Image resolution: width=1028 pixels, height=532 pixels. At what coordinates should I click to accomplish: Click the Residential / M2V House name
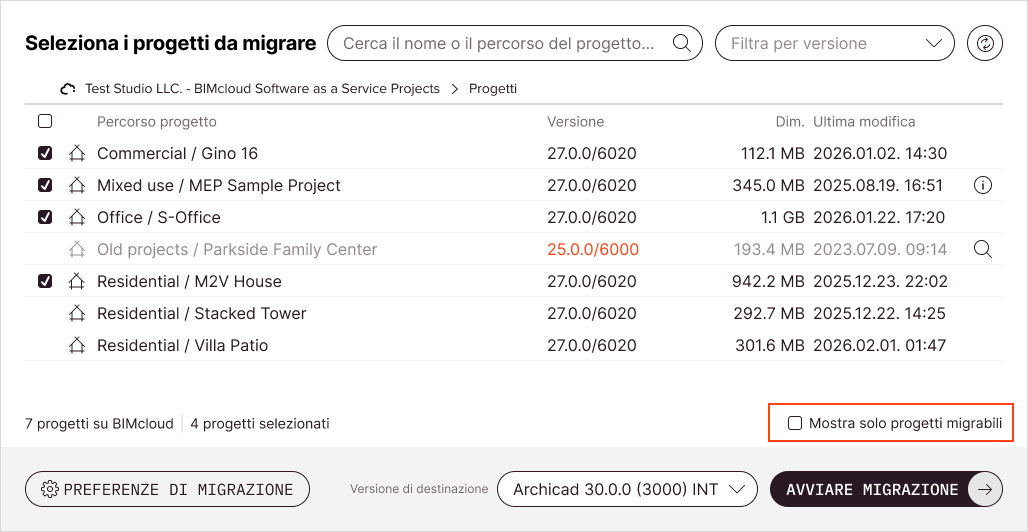(189, 281)
